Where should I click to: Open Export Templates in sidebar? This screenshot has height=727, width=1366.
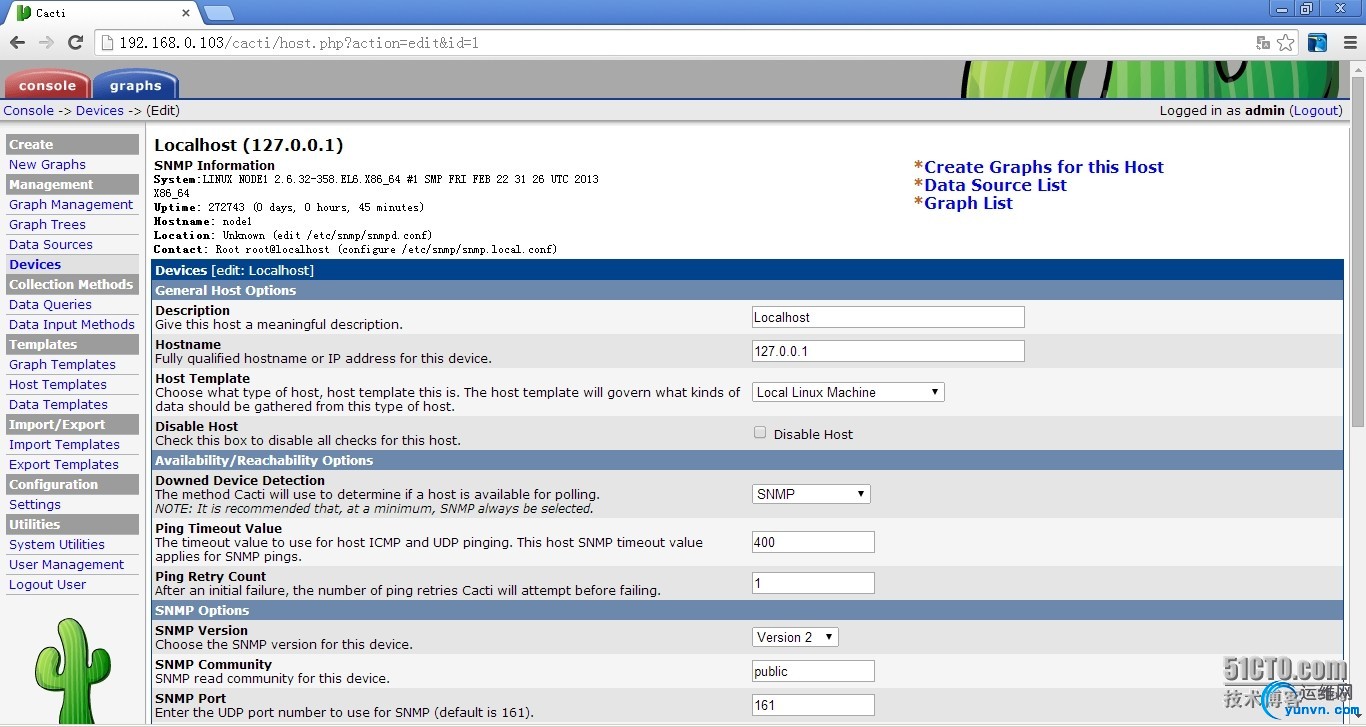pyautogui.click(x=63, y=464)
